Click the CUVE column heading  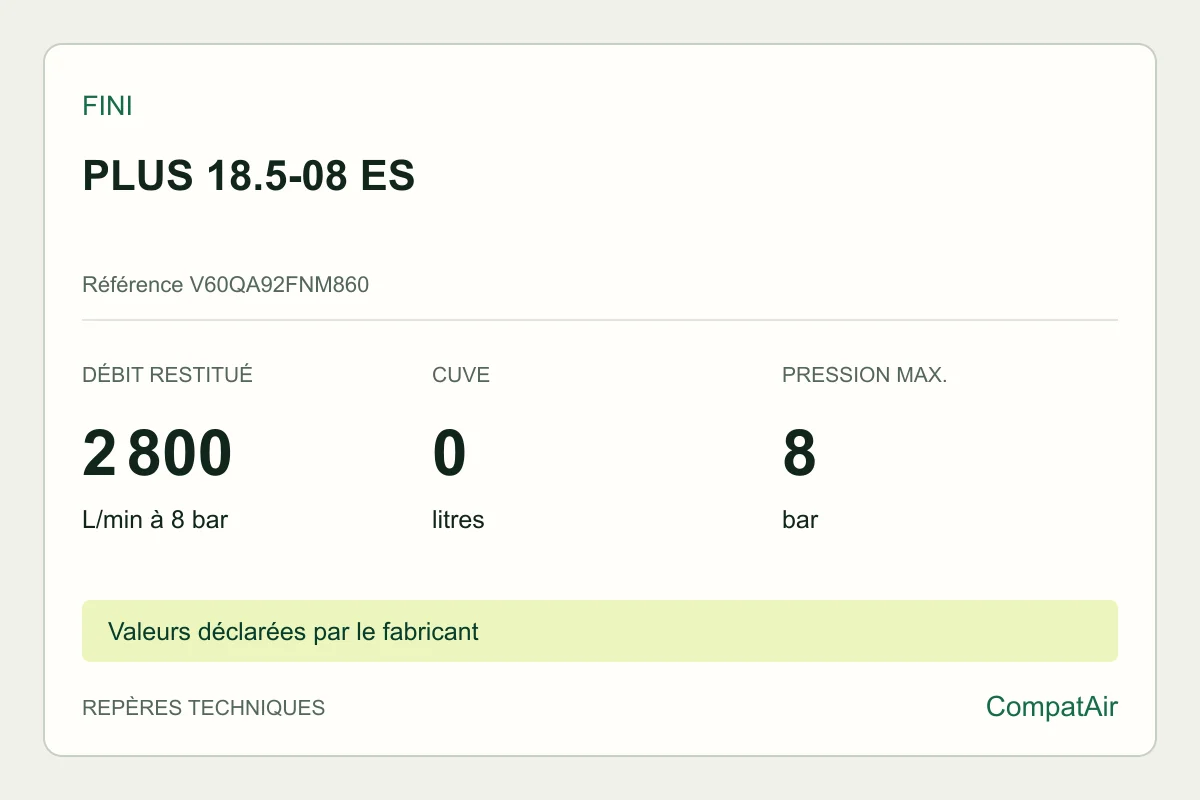(461, 375)
